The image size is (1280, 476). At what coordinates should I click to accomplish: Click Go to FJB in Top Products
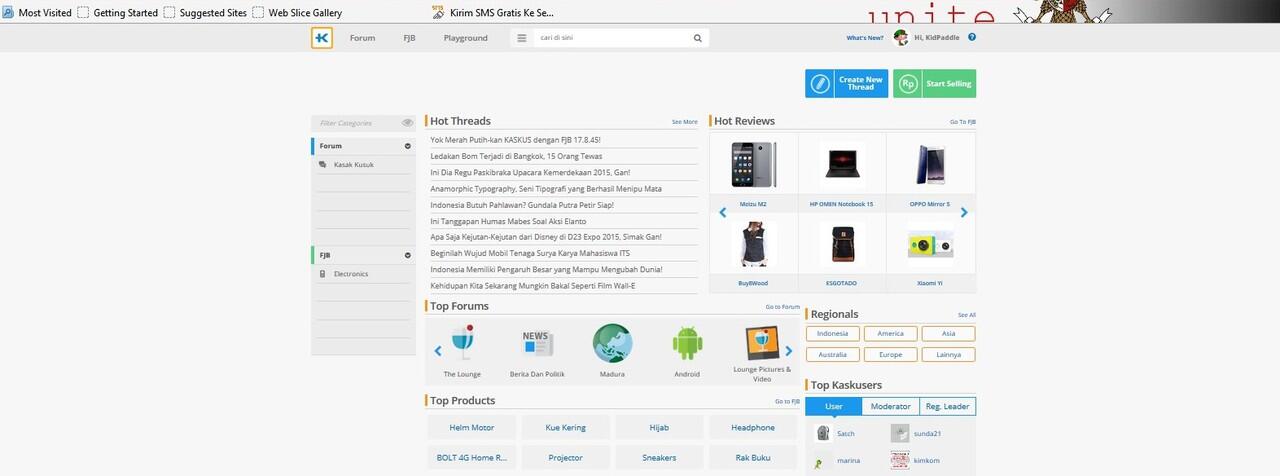(787, 401)
